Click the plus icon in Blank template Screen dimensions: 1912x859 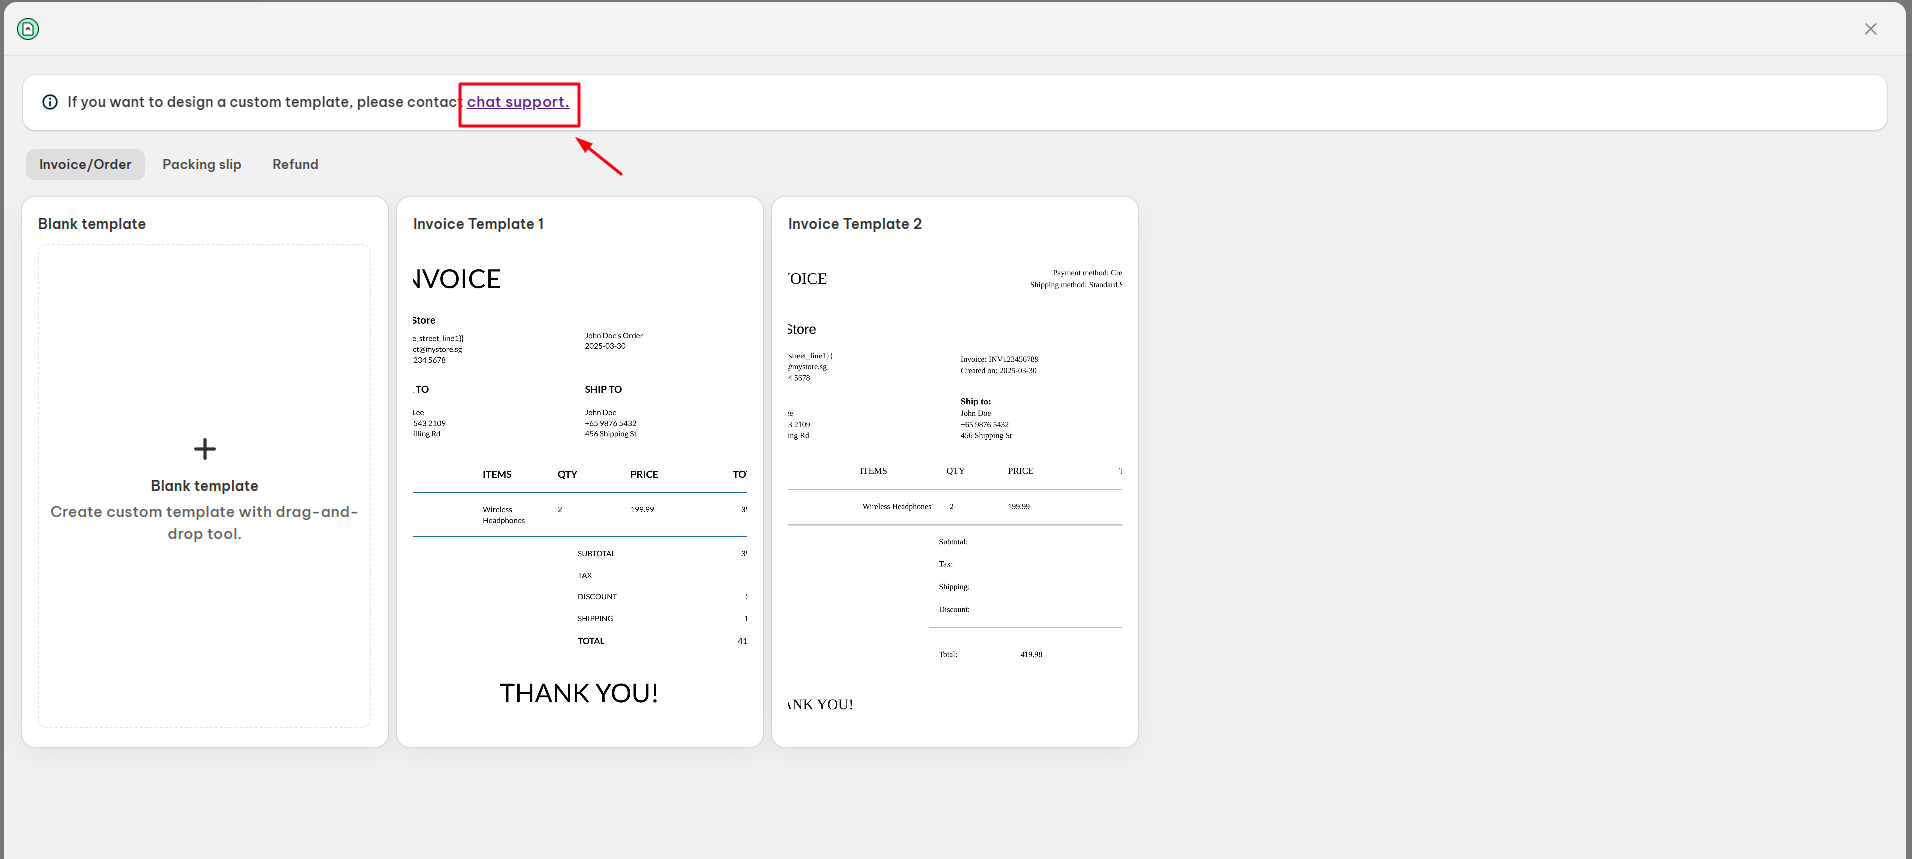click(205, 449)
